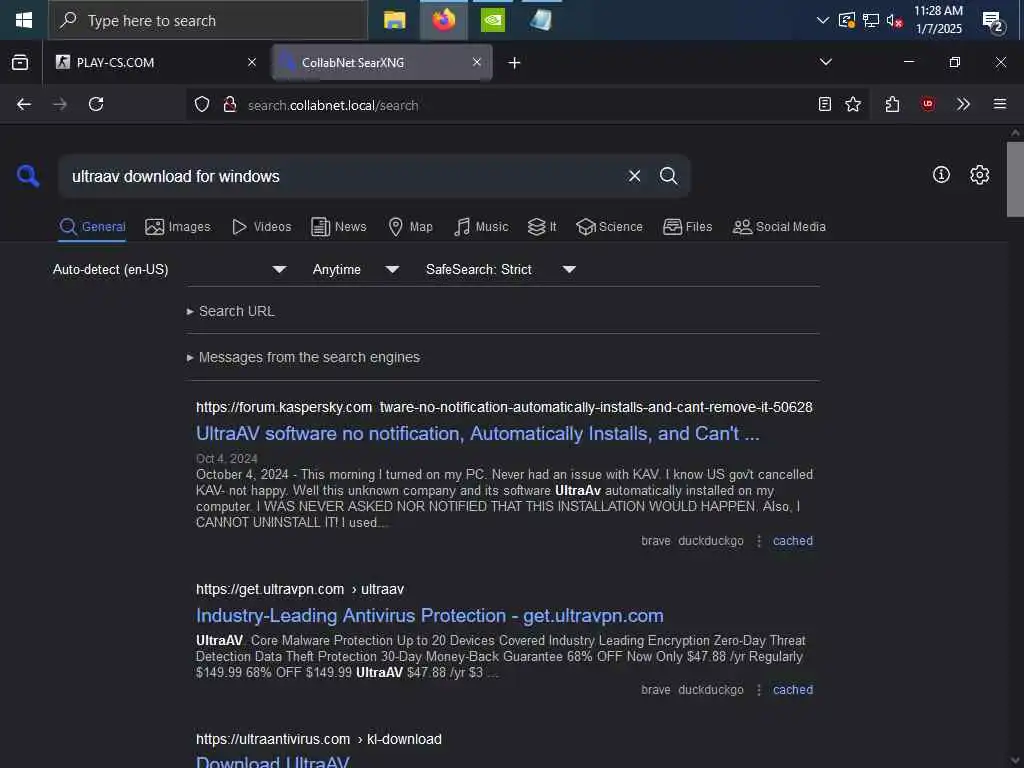This screenshot has height=768, width=1024.
Task: Open the Firefox application menu
Action: pos(1000,104)
